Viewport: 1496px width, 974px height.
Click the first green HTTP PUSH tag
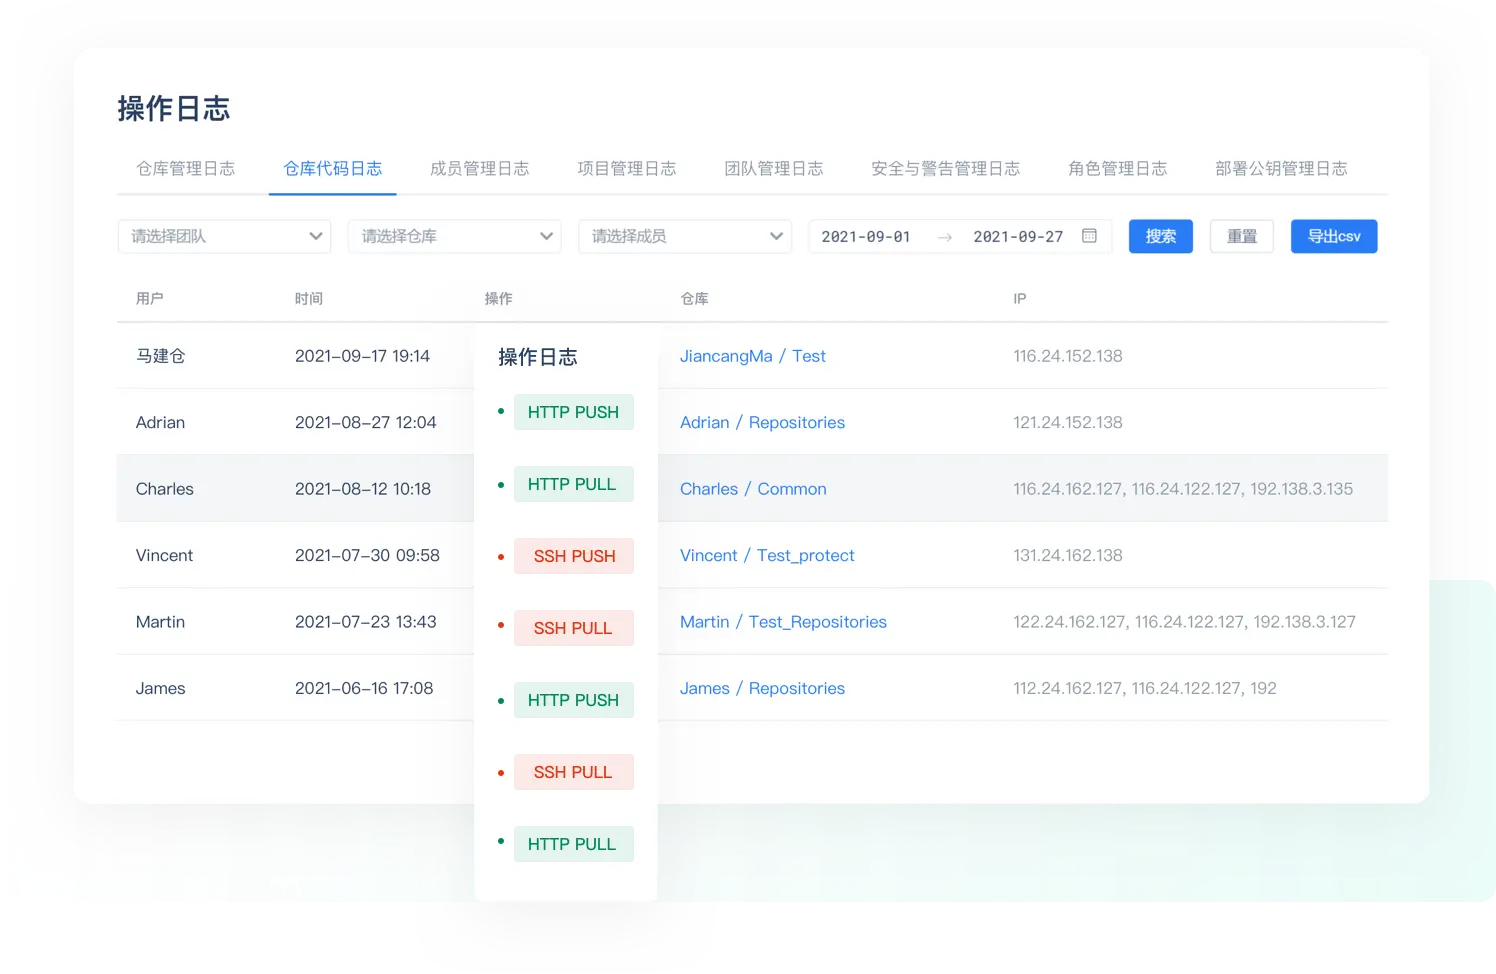pyautogui.click(x=573, y=412)
